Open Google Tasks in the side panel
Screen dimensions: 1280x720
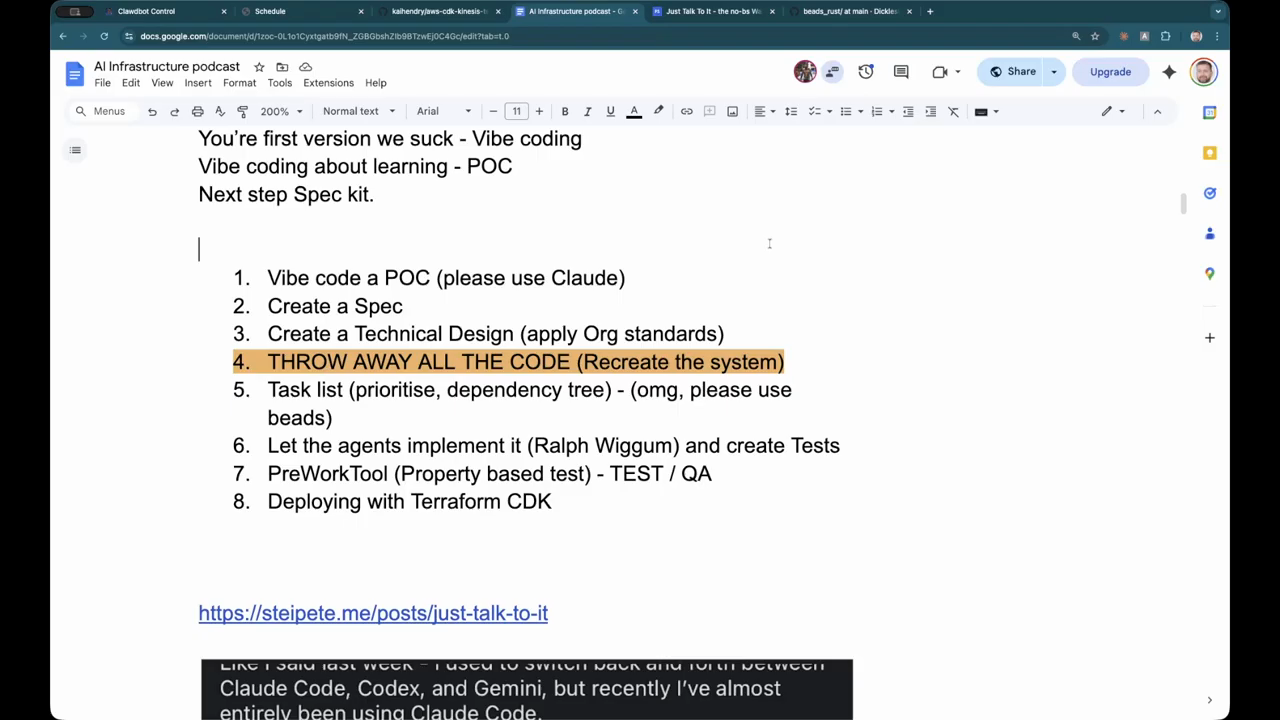pos(1210,193)
